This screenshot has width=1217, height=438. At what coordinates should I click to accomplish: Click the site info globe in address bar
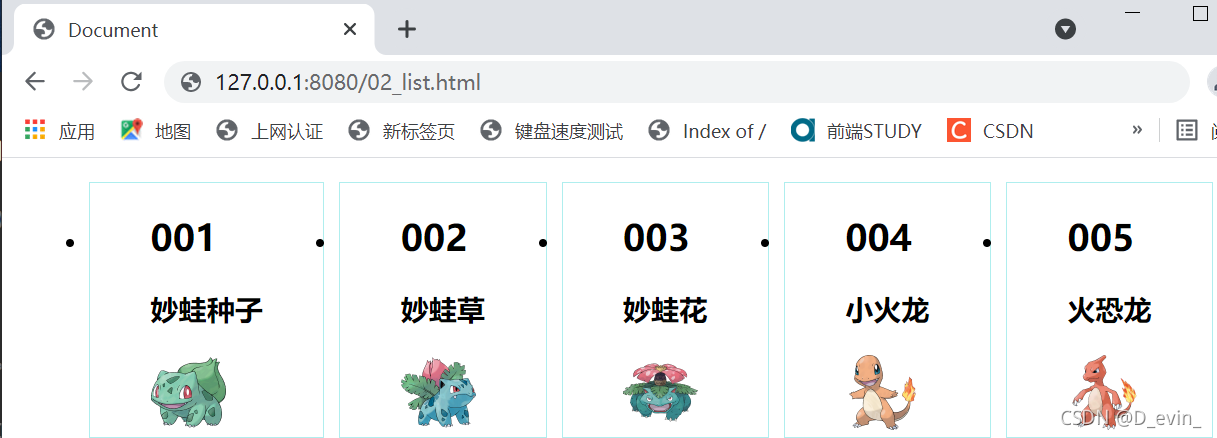click(x=192, y=82)
